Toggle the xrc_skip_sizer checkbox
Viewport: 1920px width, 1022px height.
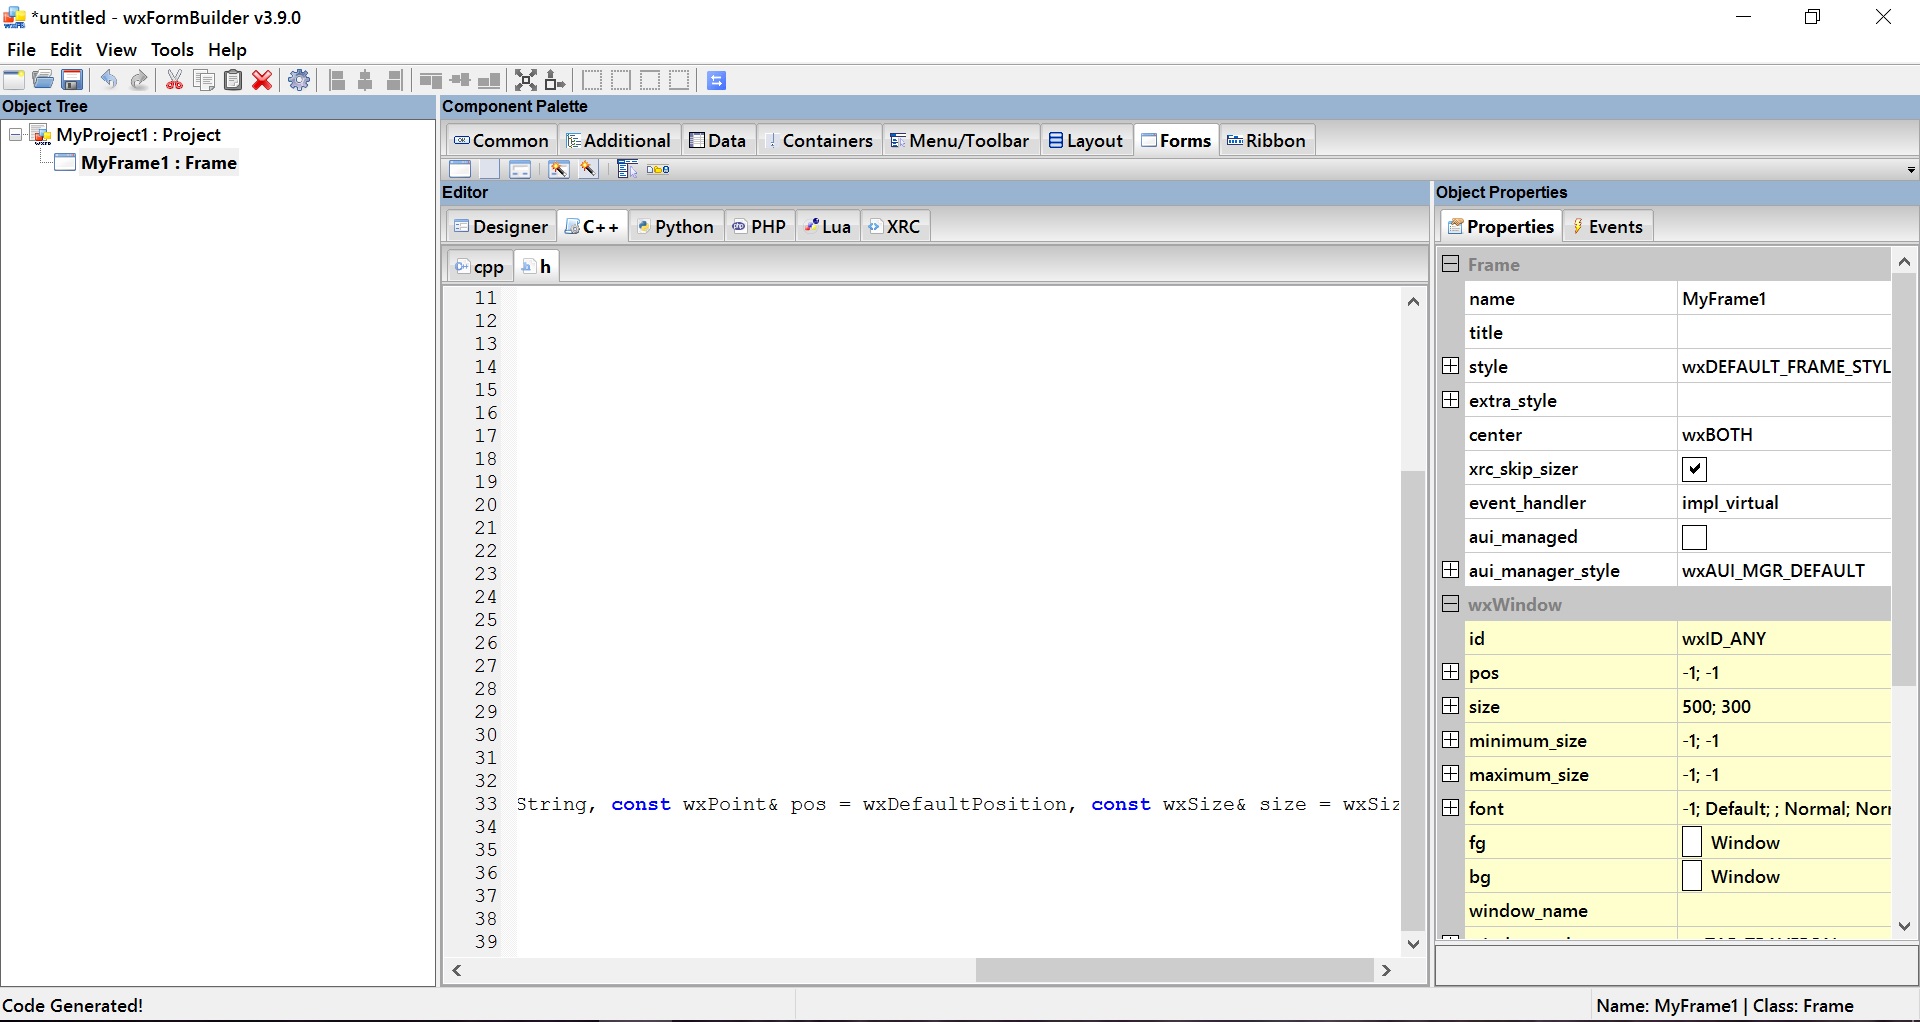point(1694,469)
